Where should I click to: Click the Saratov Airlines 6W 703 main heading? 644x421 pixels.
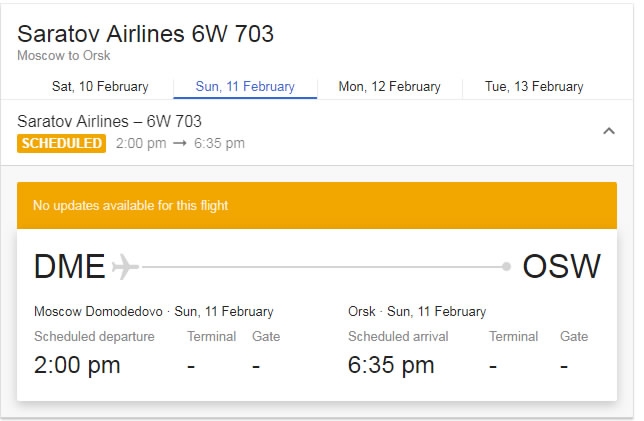[x=145, y=34]
